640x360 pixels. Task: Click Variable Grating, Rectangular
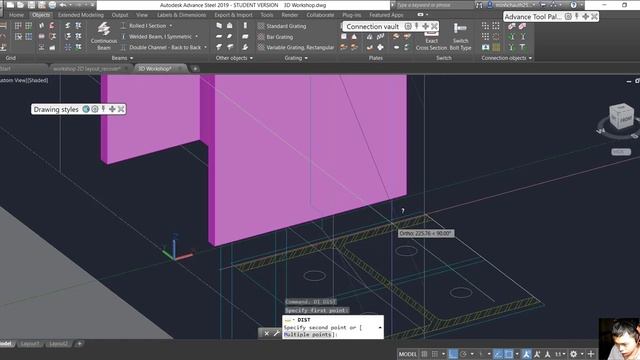point(296,47)
